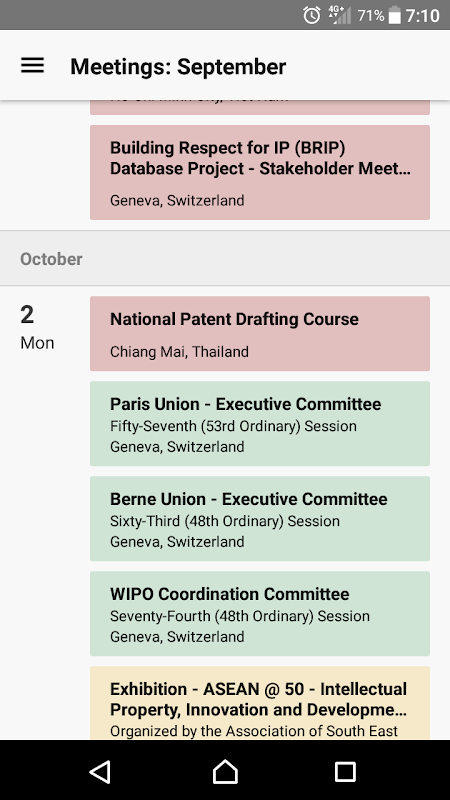Screen dimensions: 450x800
Task: Open the partially hidden meeting card at top
Action: 260,107
